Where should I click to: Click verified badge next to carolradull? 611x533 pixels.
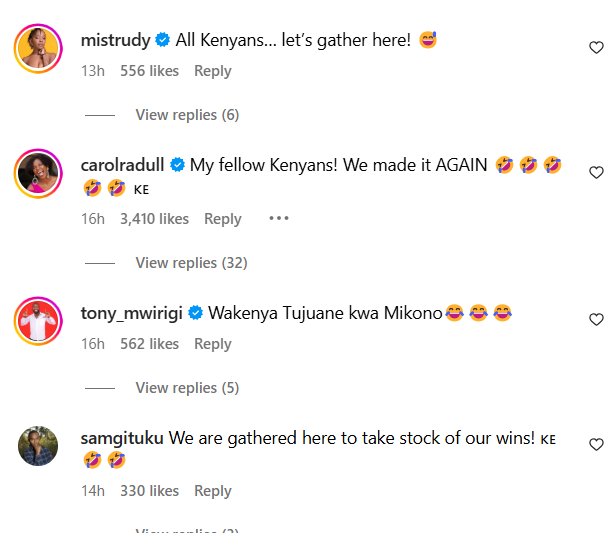coord(178,165)
